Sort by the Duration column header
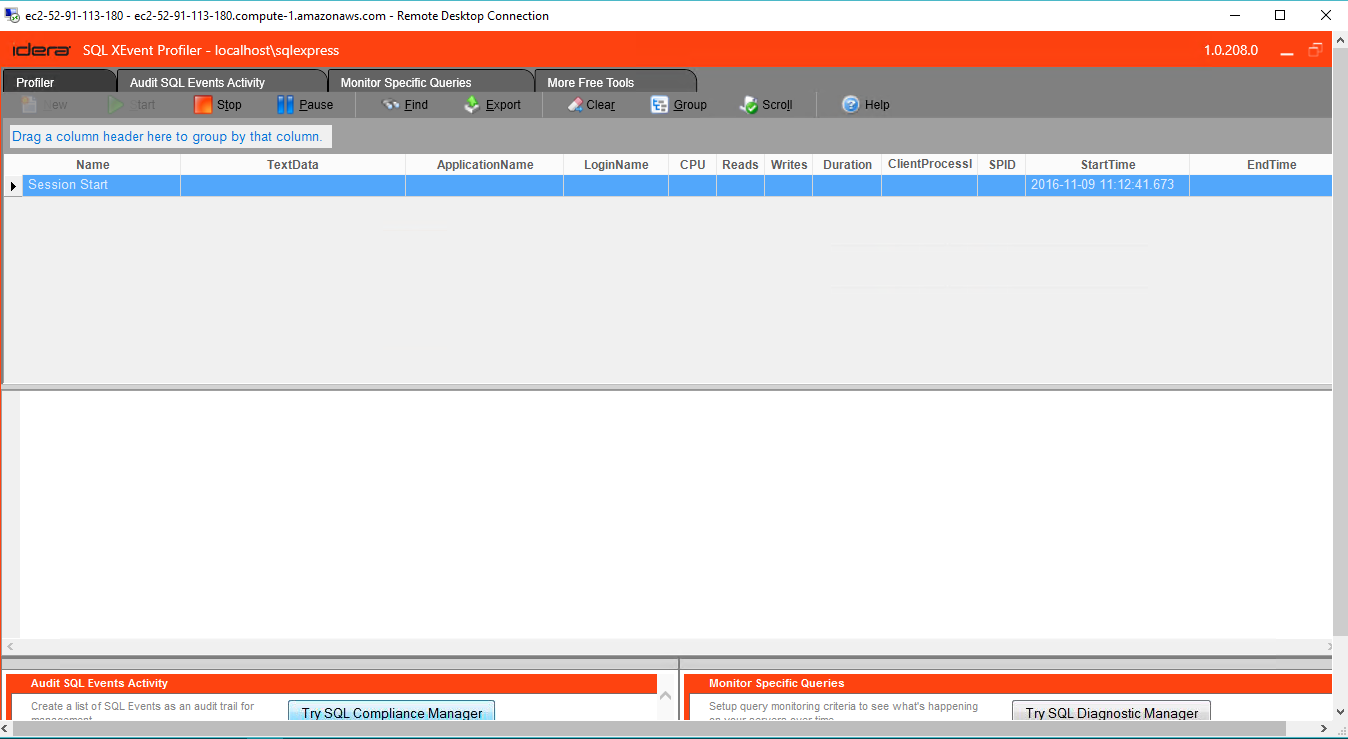This screenshot has width=1348, height=739. click(847, 165)
